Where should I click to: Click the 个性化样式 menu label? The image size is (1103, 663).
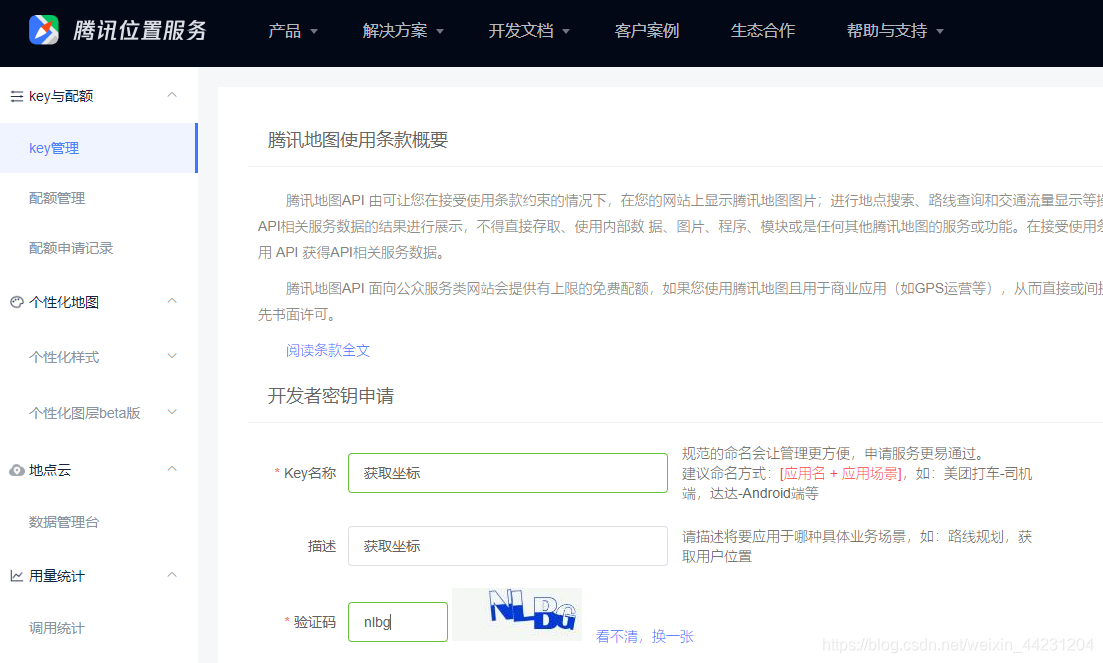pos(64,357)
